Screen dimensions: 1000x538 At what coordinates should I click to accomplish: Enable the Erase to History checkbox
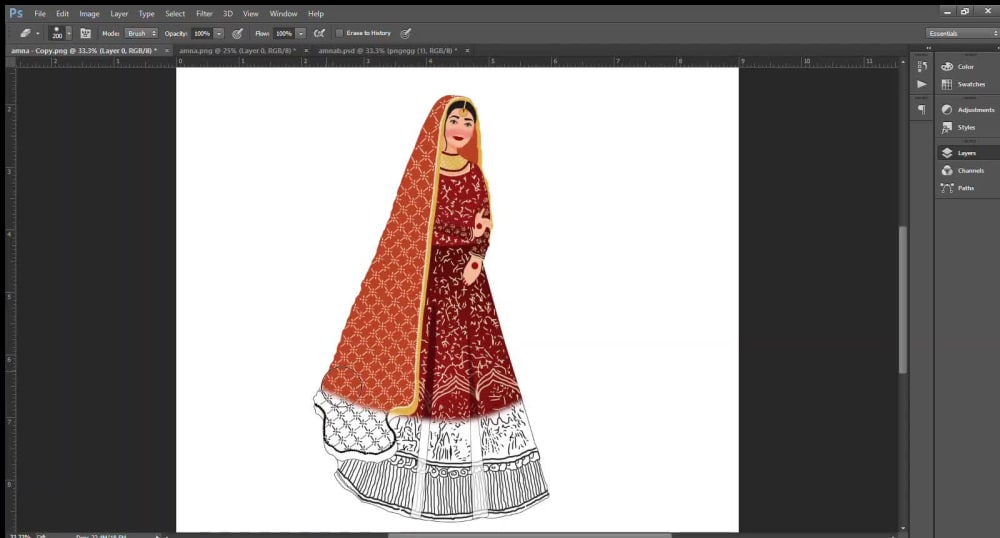340,33
